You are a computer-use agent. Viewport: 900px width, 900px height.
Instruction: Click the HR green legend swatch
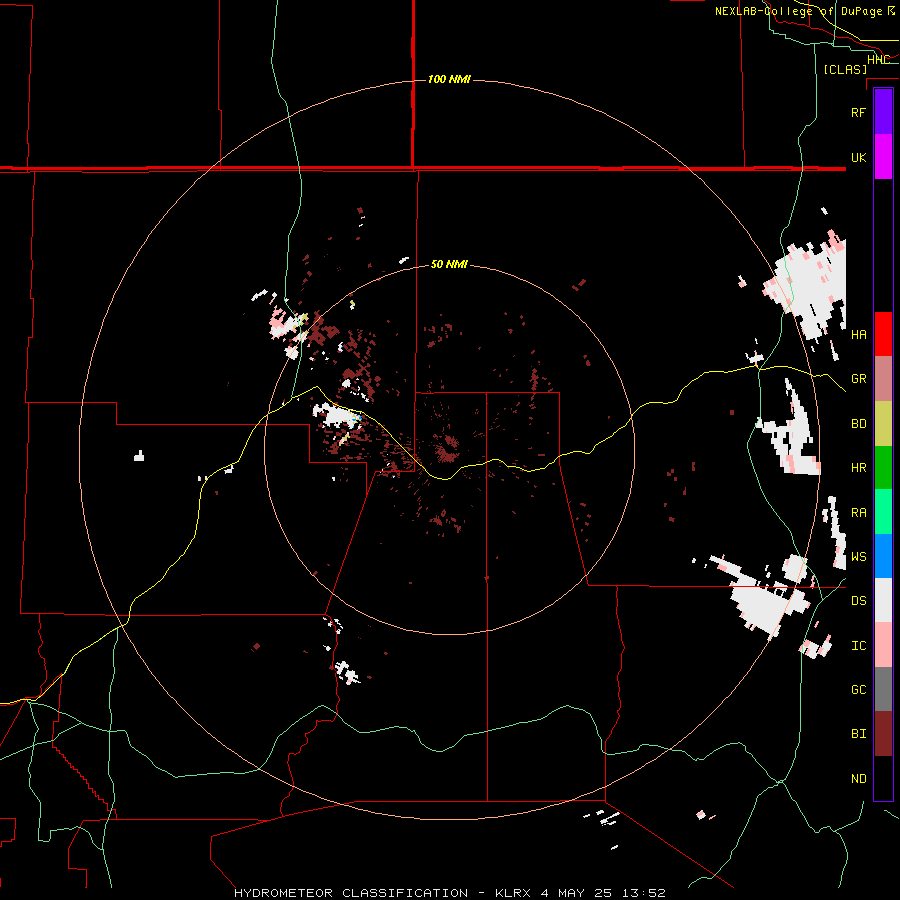coord(883,467)
